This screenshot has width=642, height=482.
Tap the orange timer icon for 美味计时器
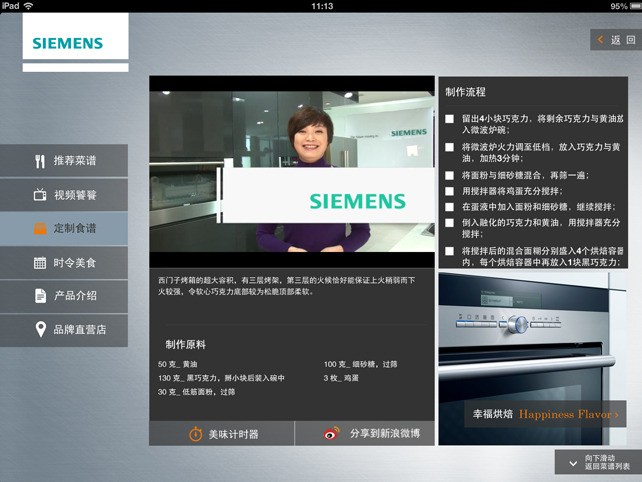[x=196, y=434]
